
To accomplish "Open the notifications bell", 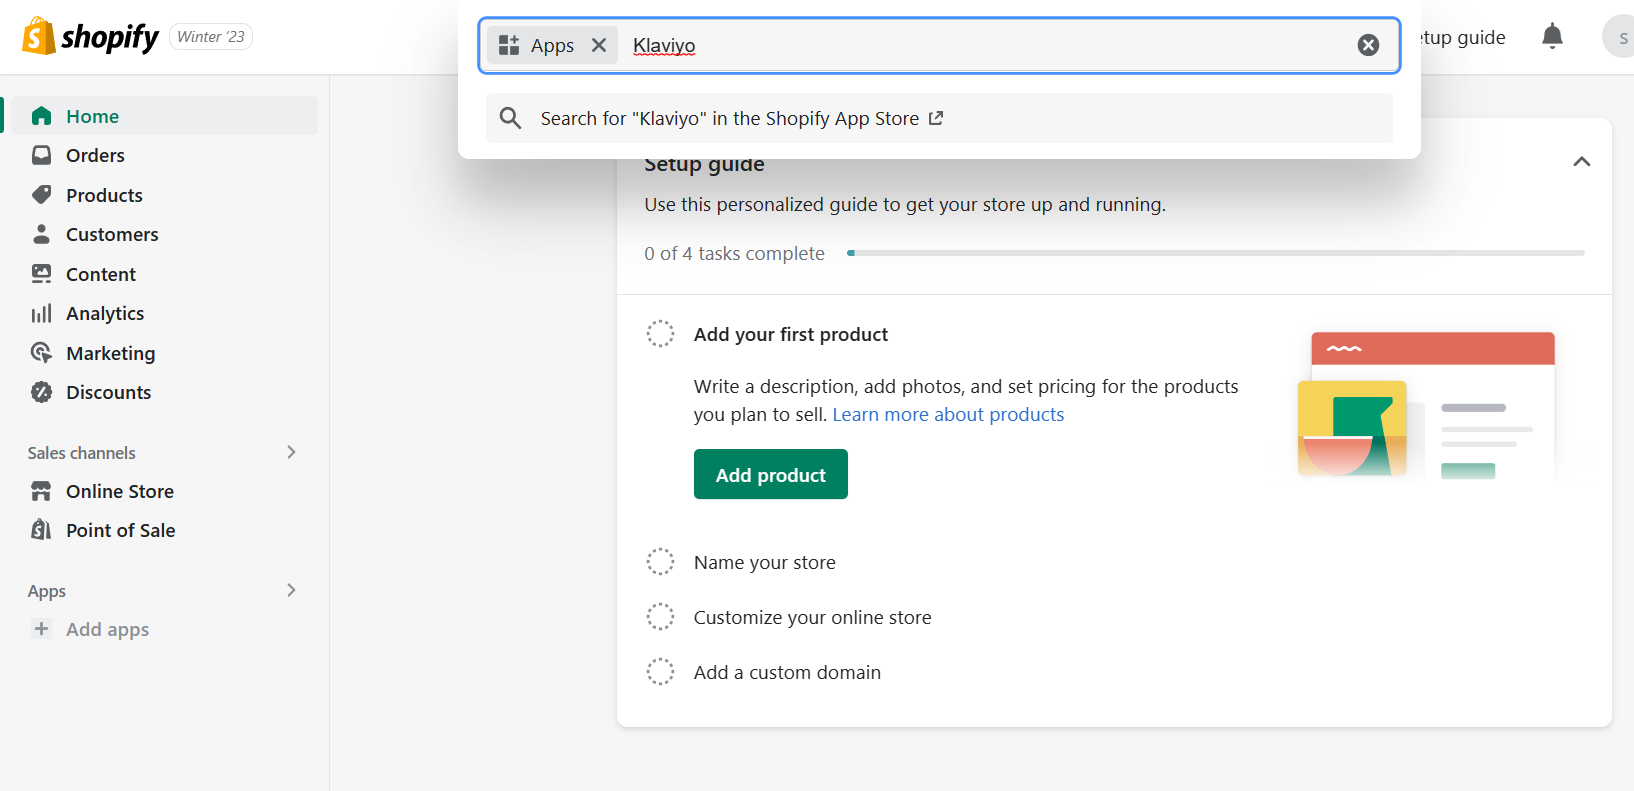I will click(1552, 37).
